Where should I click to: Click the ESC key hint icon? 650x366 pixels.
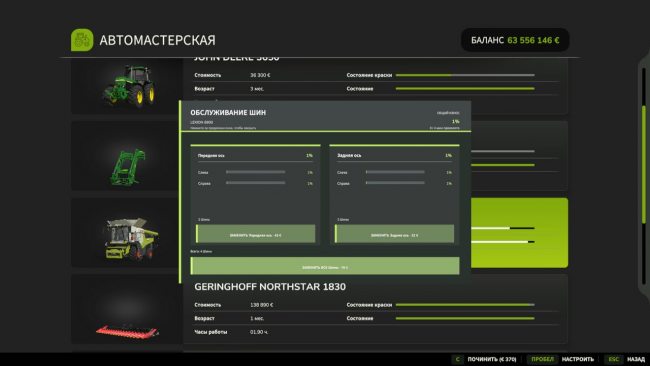tap(613, 359)
